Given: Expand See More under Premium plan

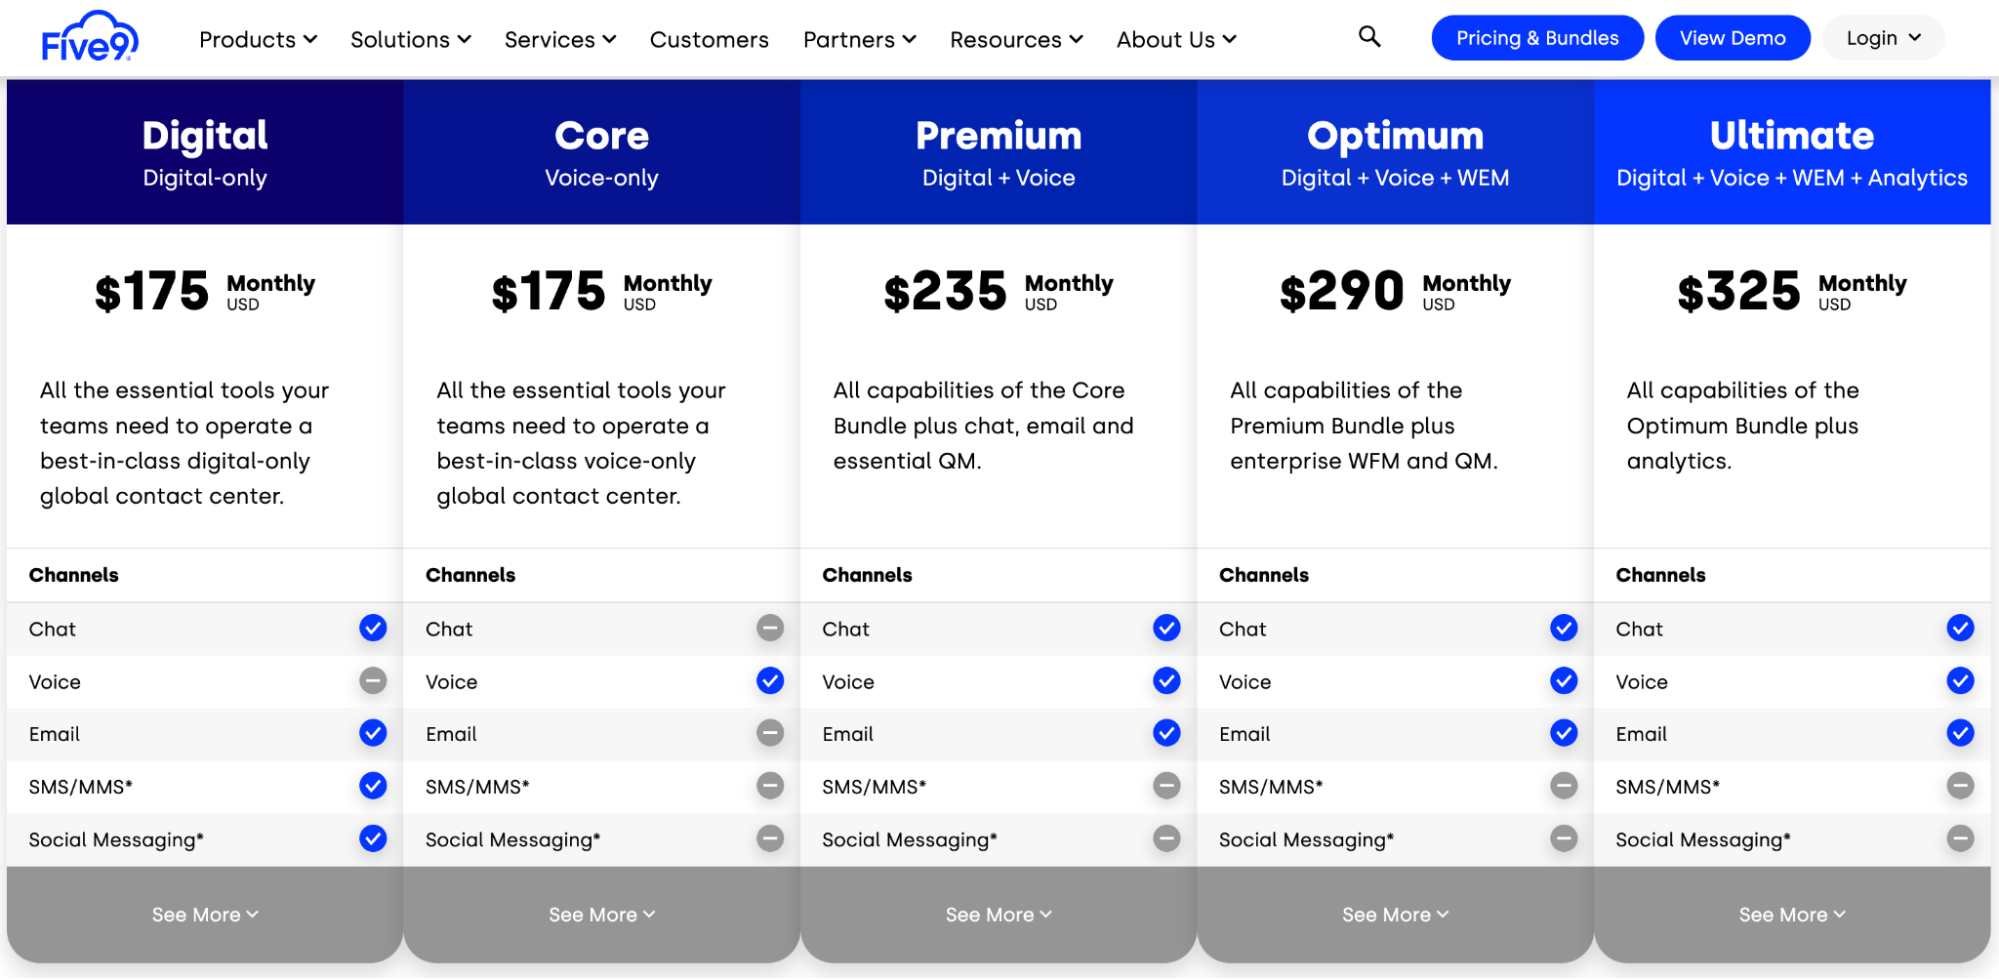Looking at the screenshot, I should click(x=998, y=915).
